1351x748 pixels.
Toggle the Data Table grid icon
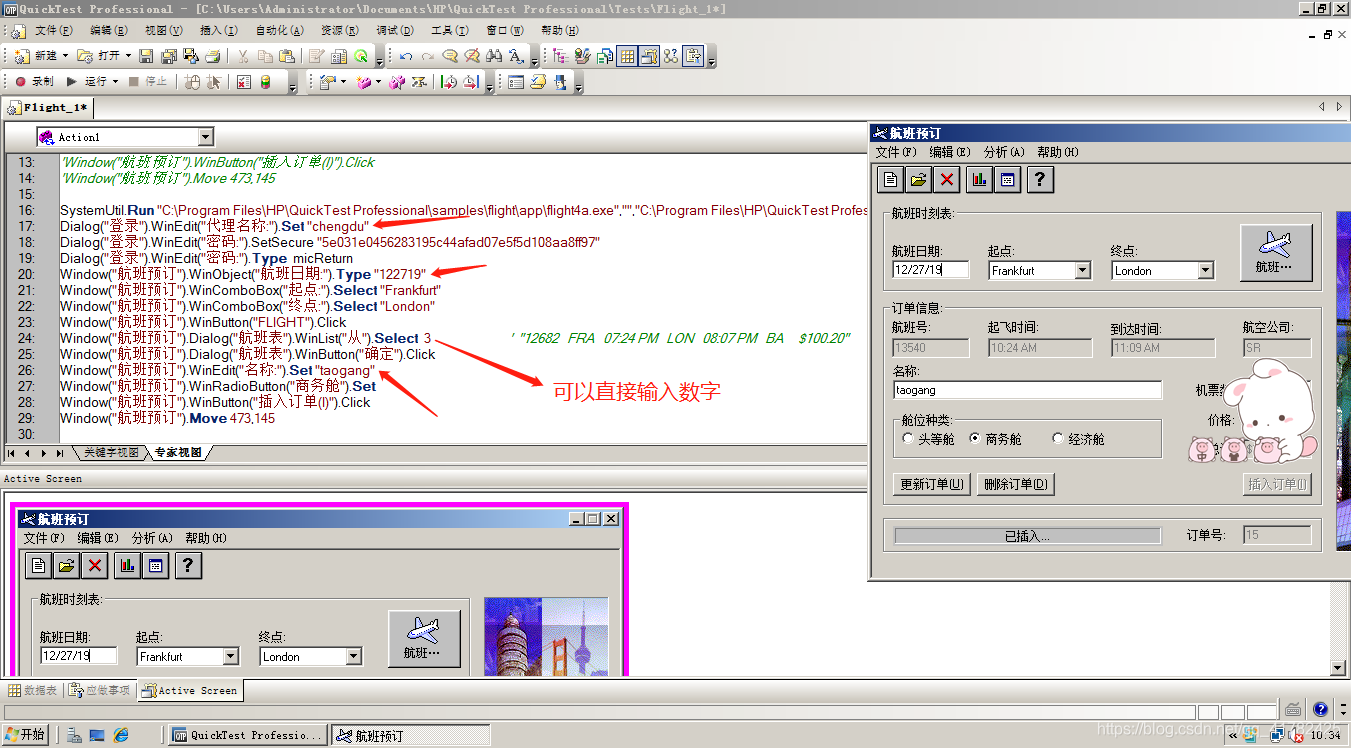point(627,56)
